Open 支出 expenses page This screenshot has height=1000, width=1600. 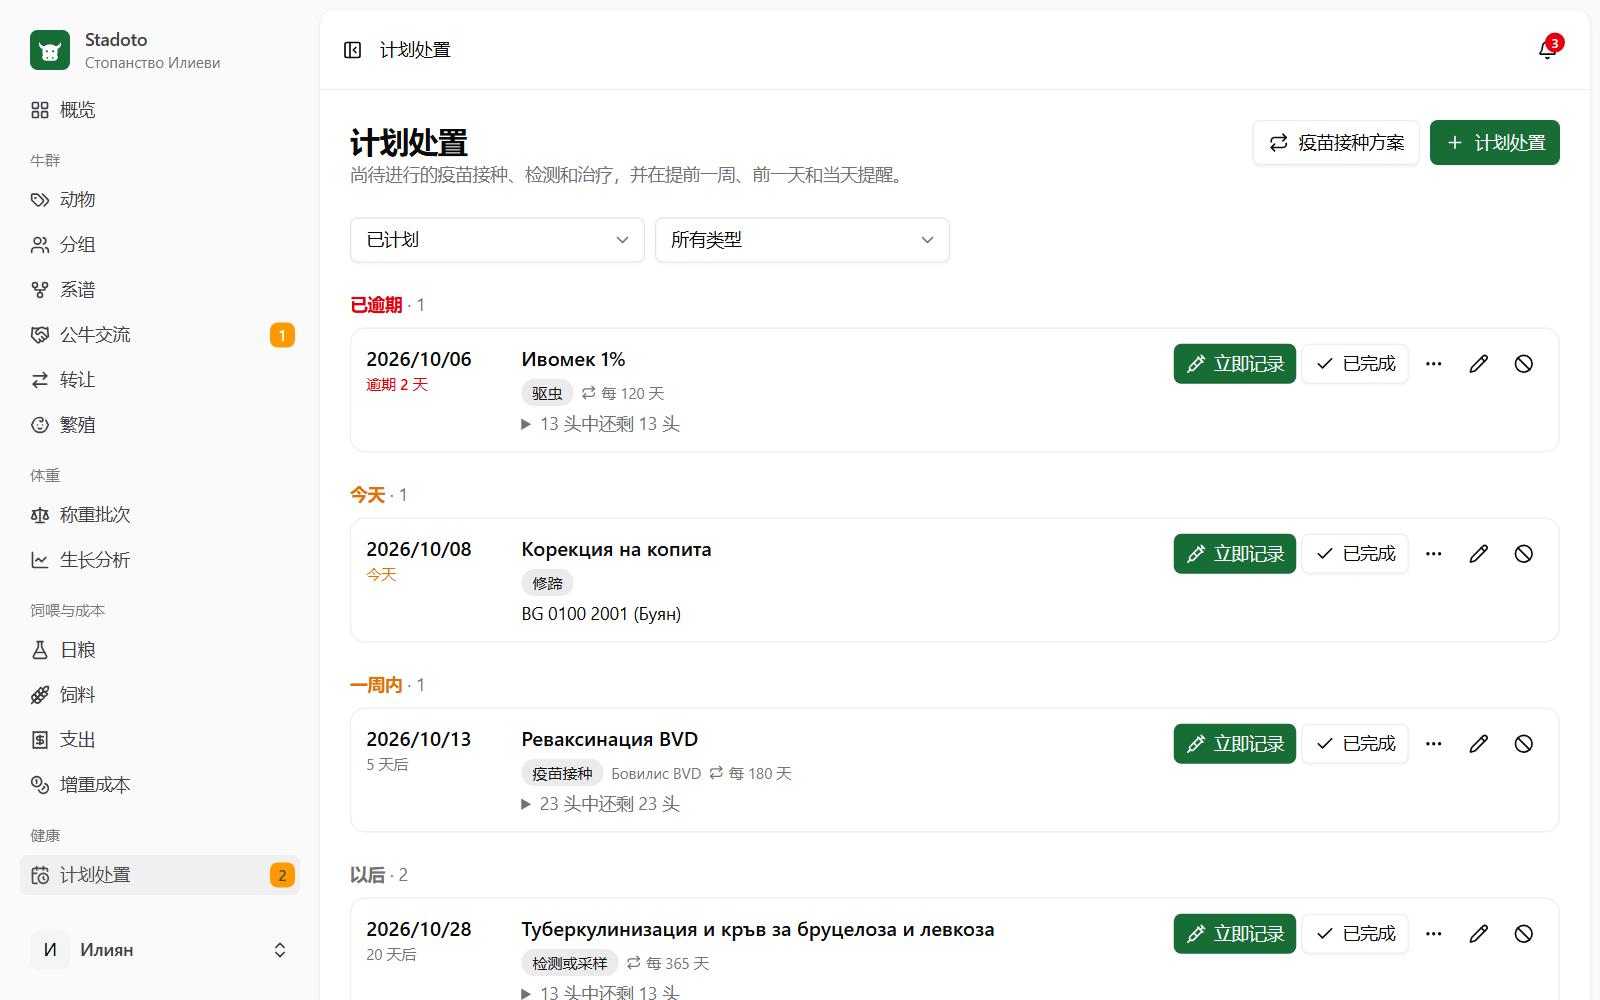tap(160, 740)
